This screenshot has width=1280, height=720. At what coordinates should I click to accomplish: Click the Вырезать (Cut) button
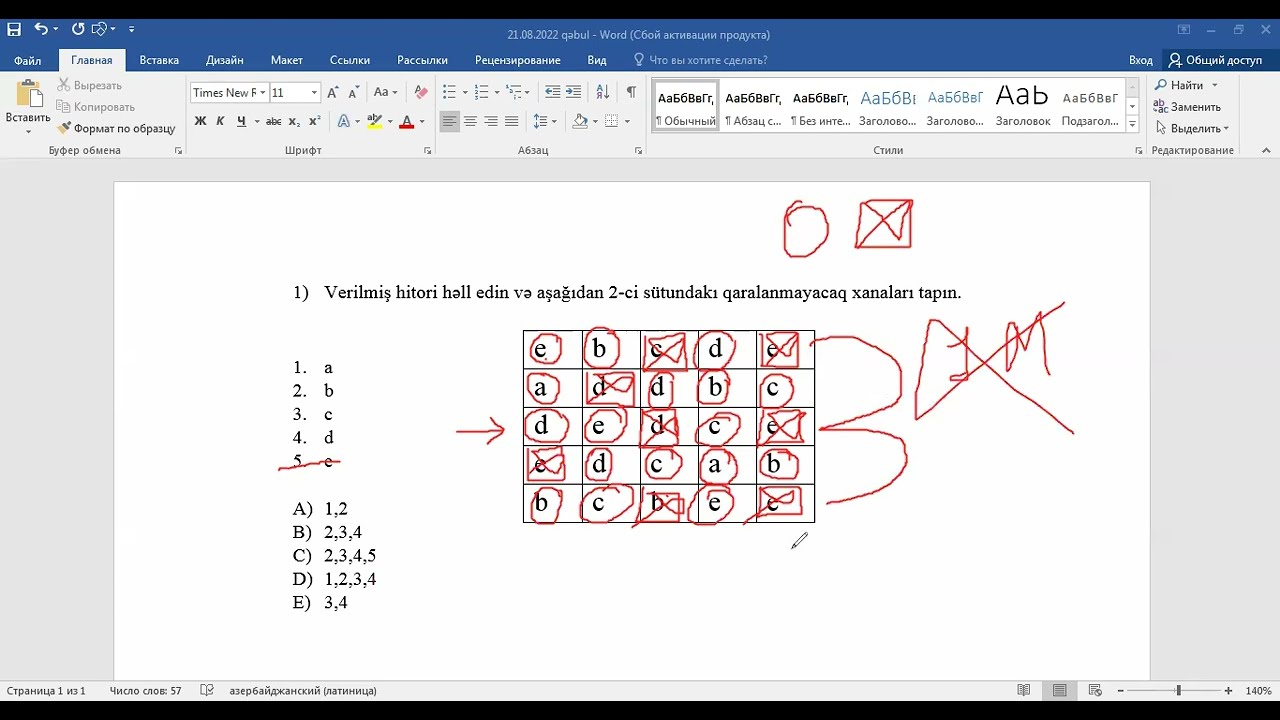[90, 86]
